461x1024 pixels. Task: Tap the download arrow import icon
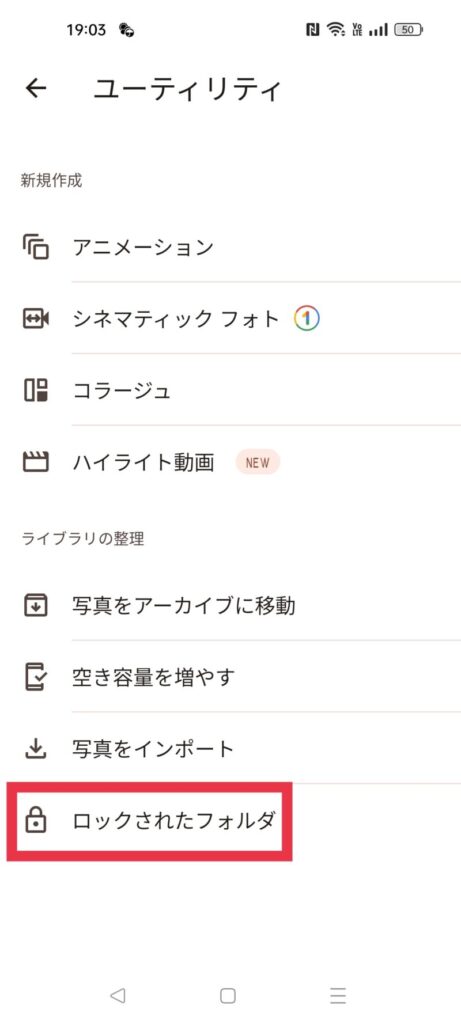pos(36,749)
